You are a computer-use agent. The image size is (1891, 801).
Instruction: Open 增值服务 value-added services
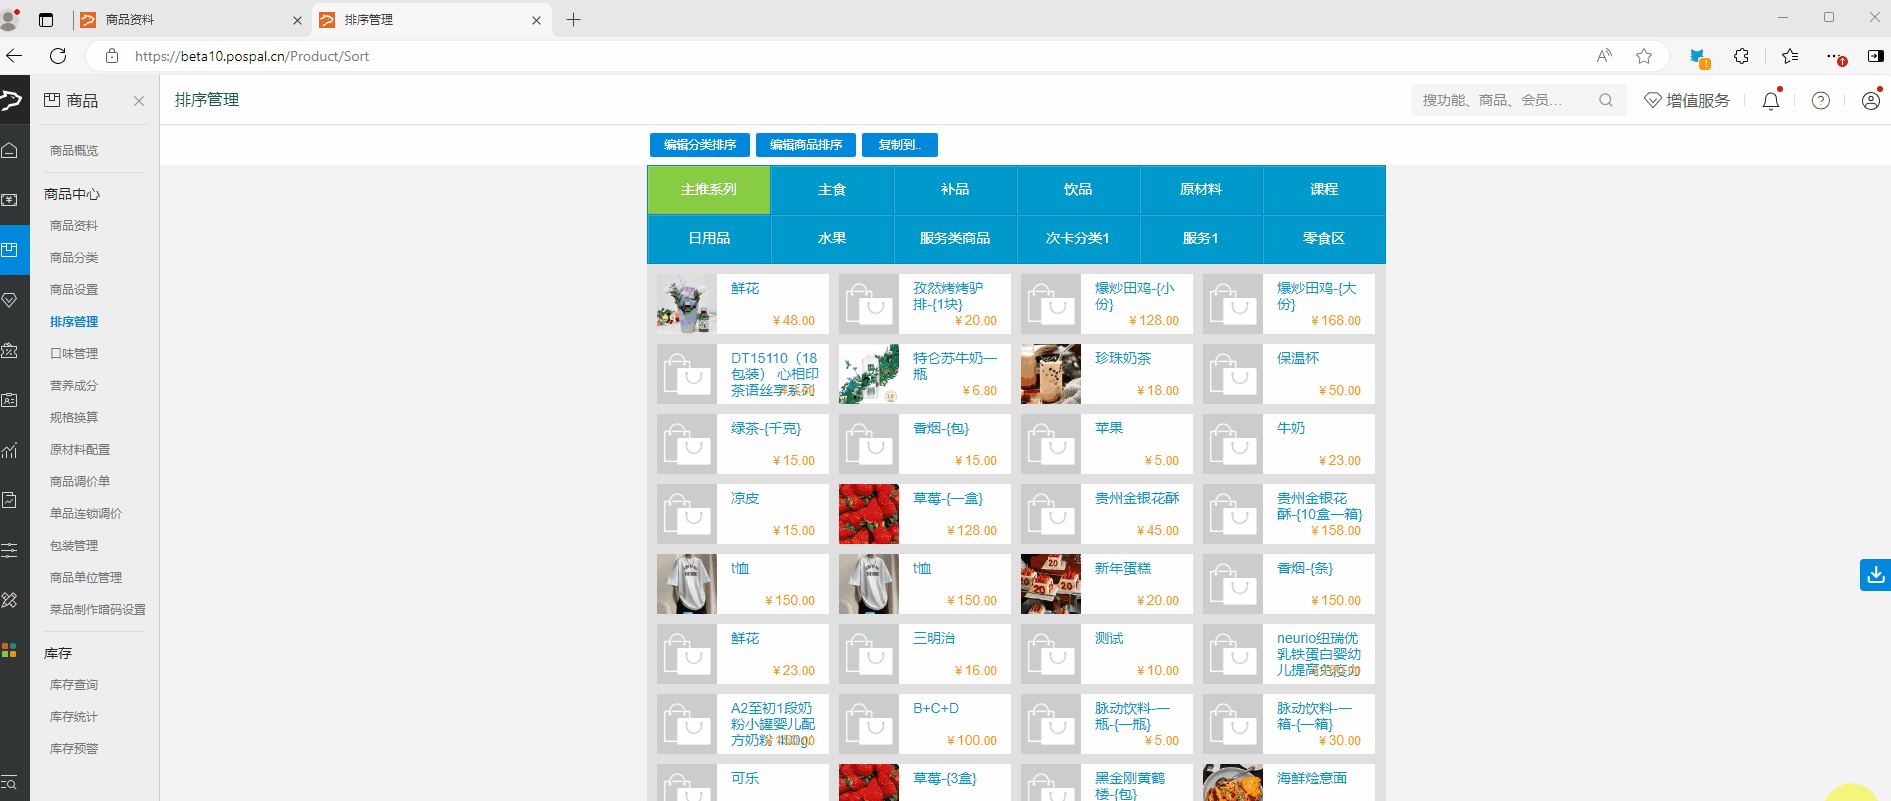click(x=1687, y=100)
